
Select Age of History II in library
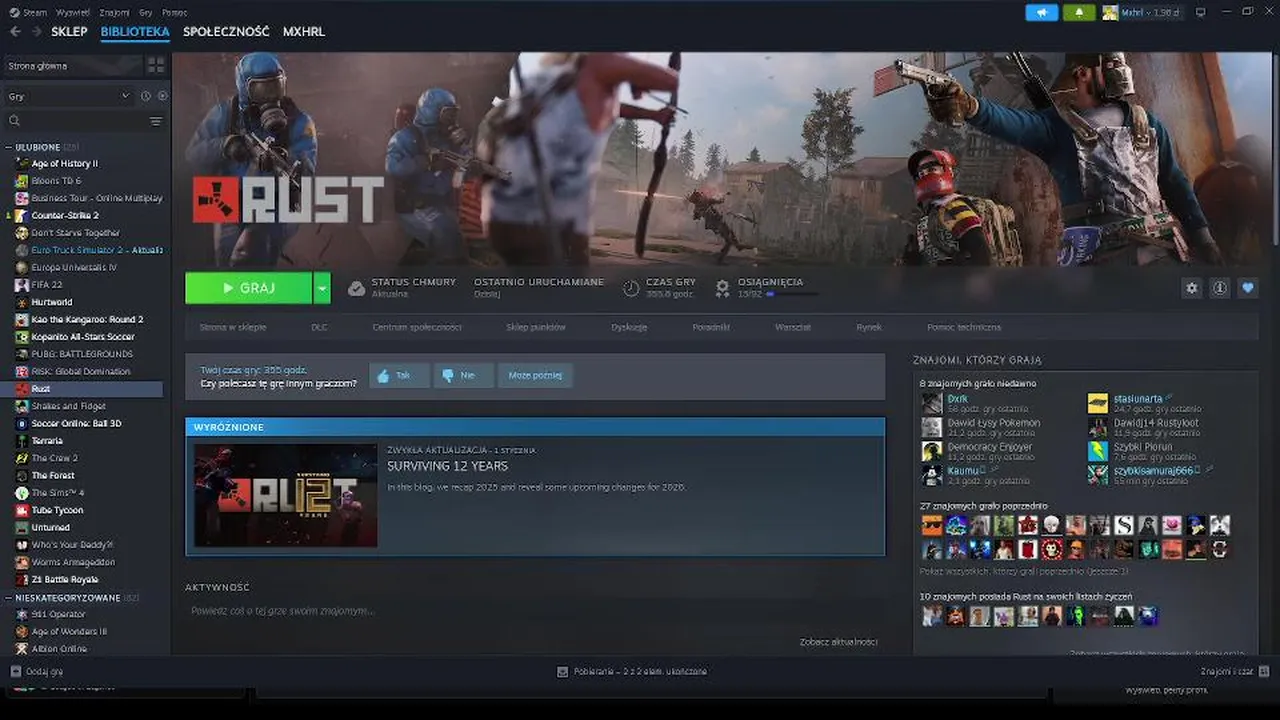coord(65,163)
